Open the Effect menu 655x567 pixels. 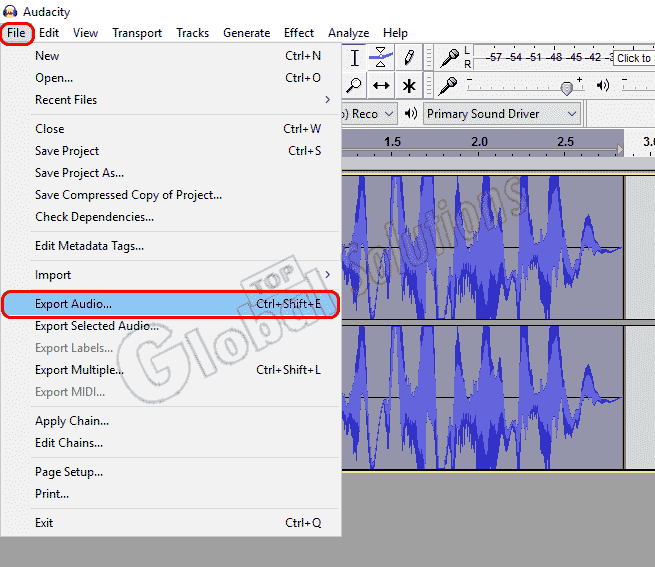[299, 33]
